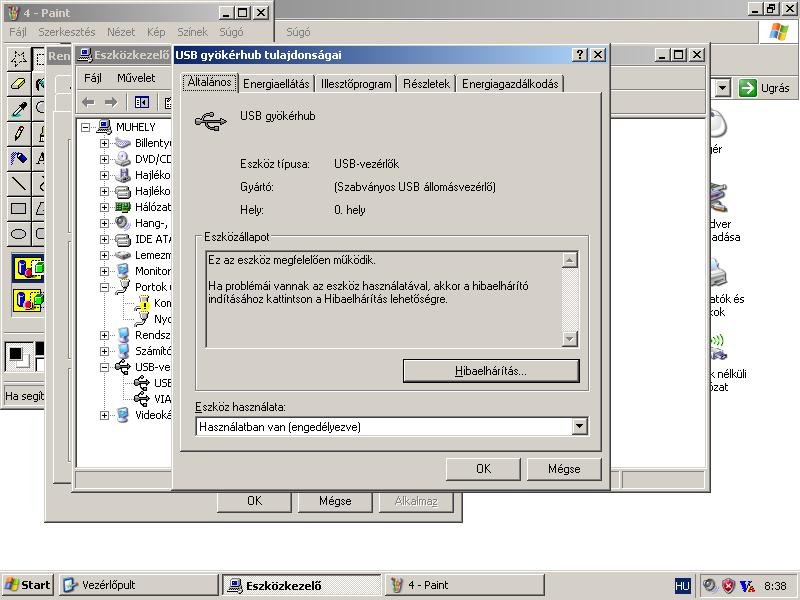Choose the transparent selection option in Paint
The height and width of the screenshot is (600, 800).
(28, 299)
